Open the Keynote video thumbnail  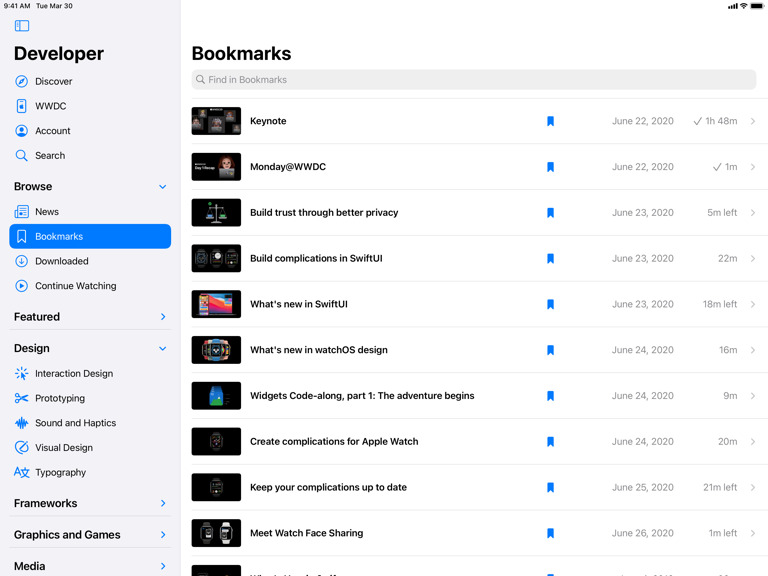(216, 121)
